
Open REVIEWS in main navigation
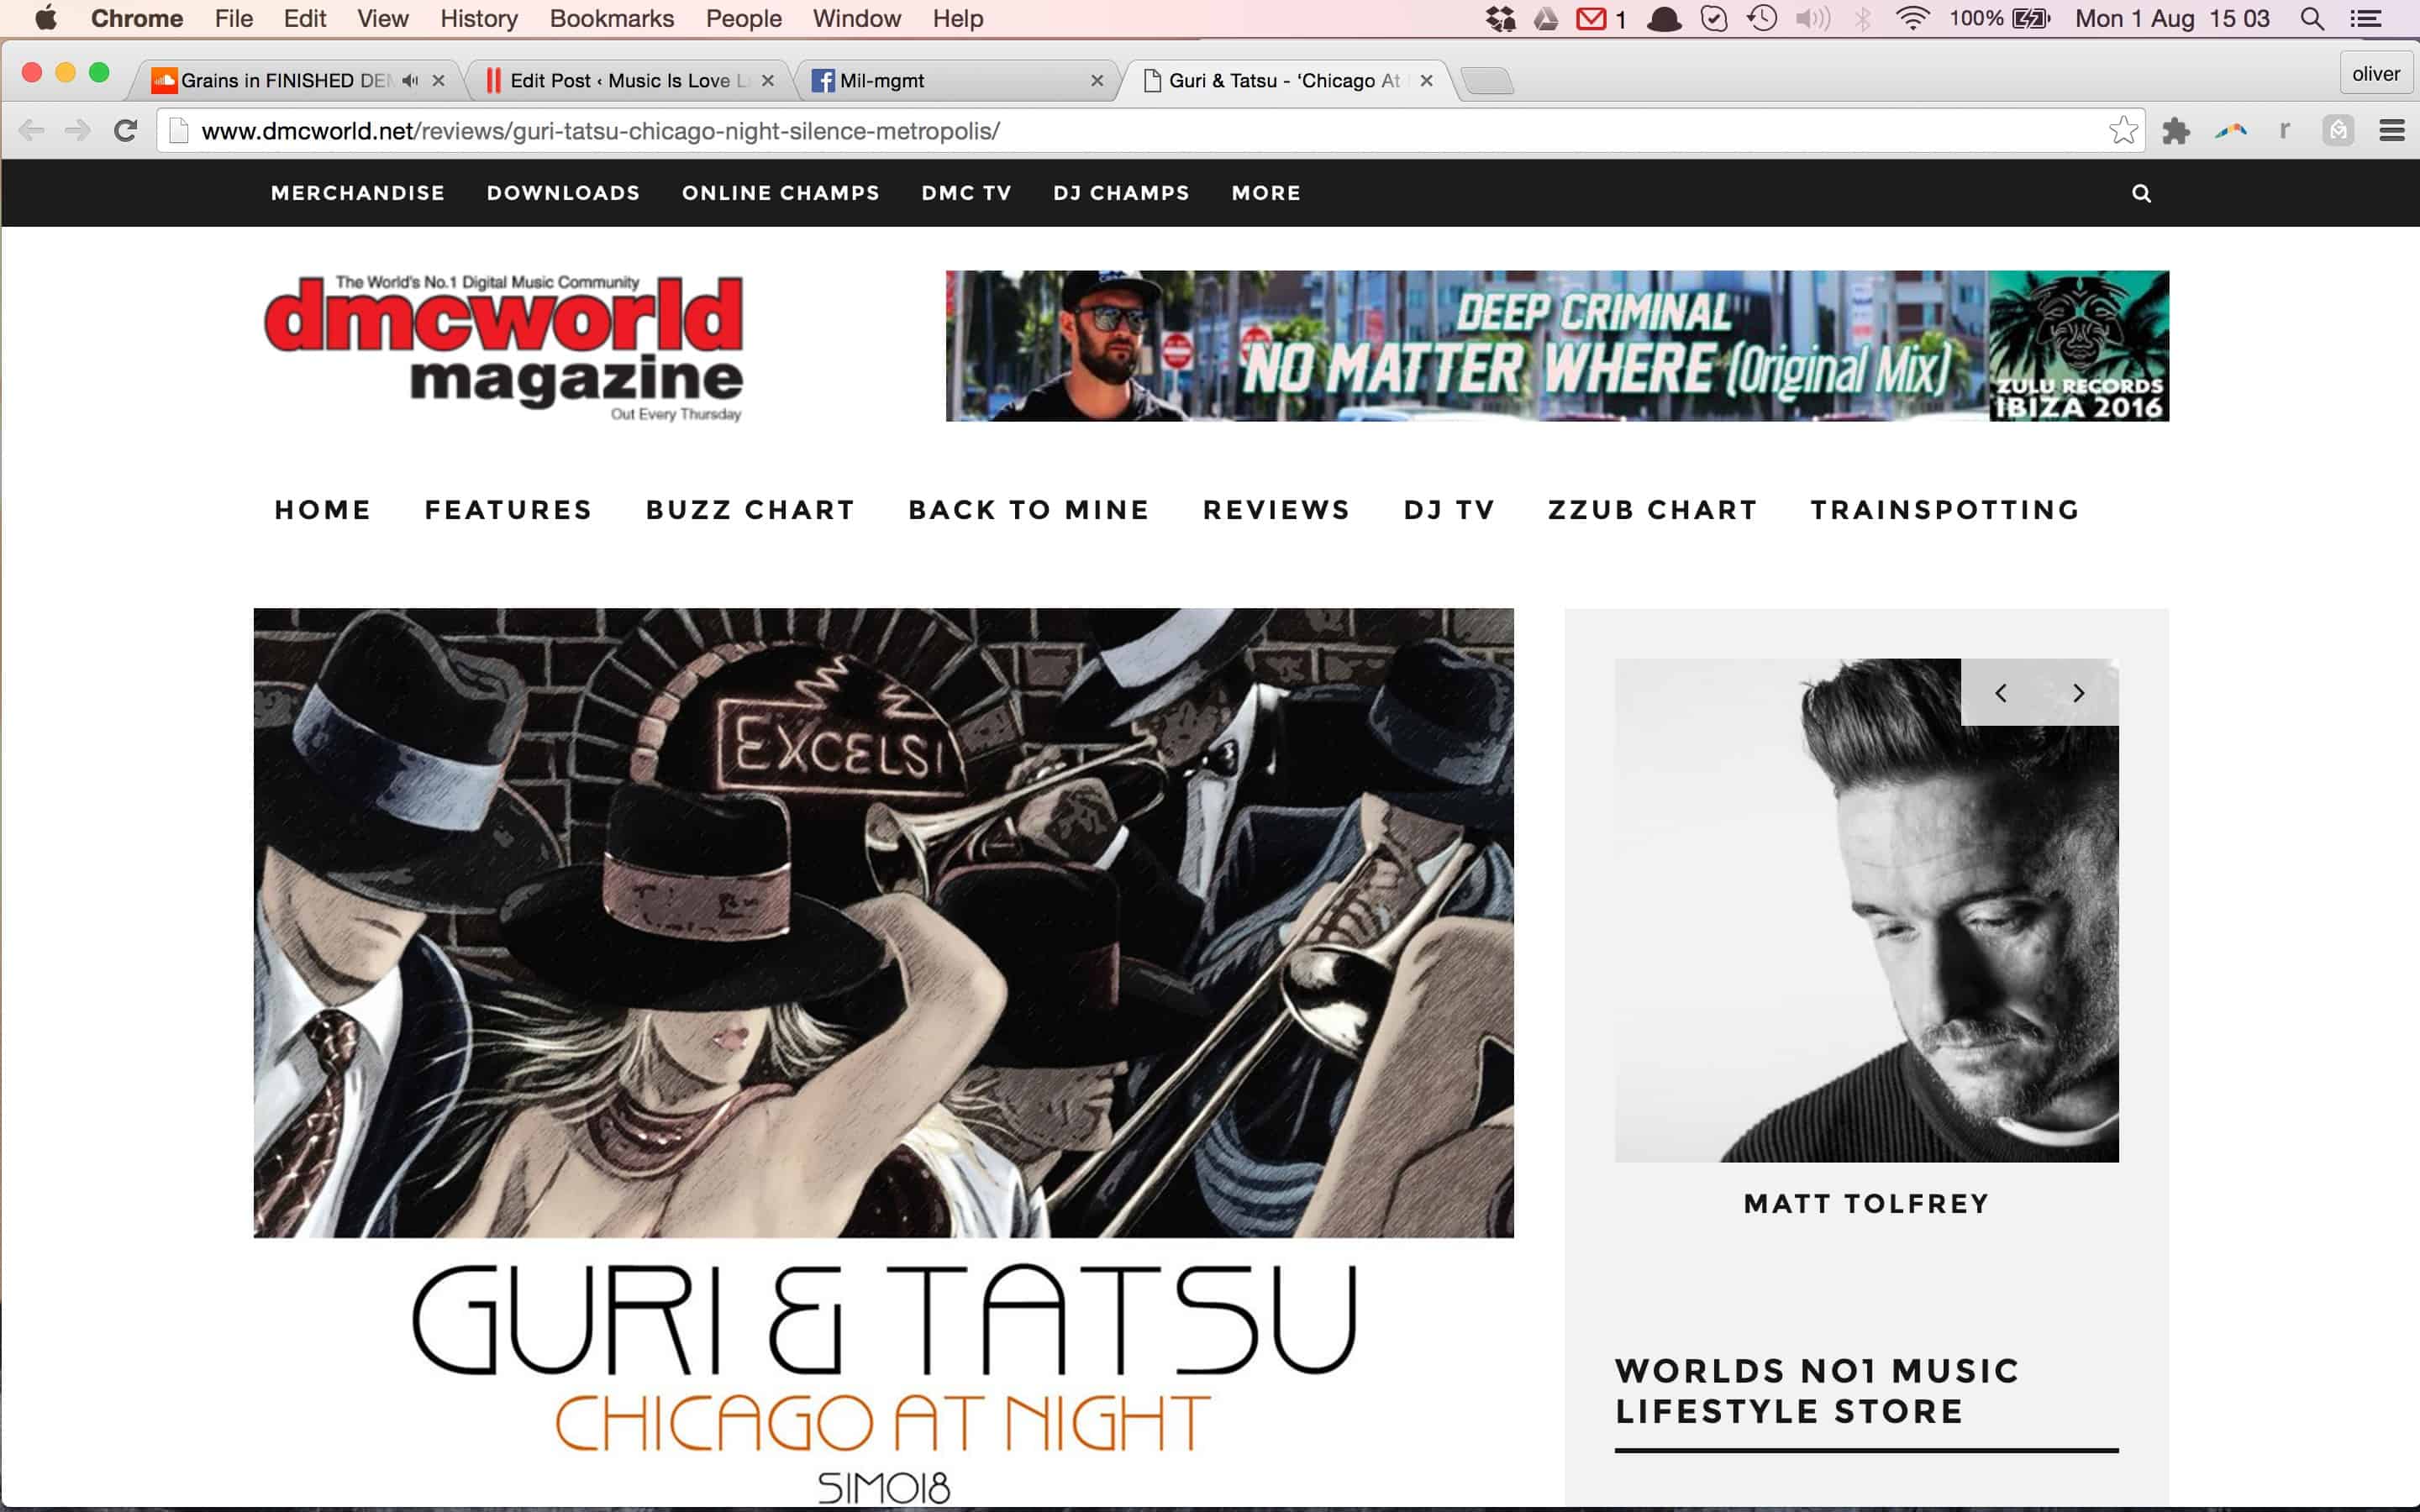point(1276,510)
